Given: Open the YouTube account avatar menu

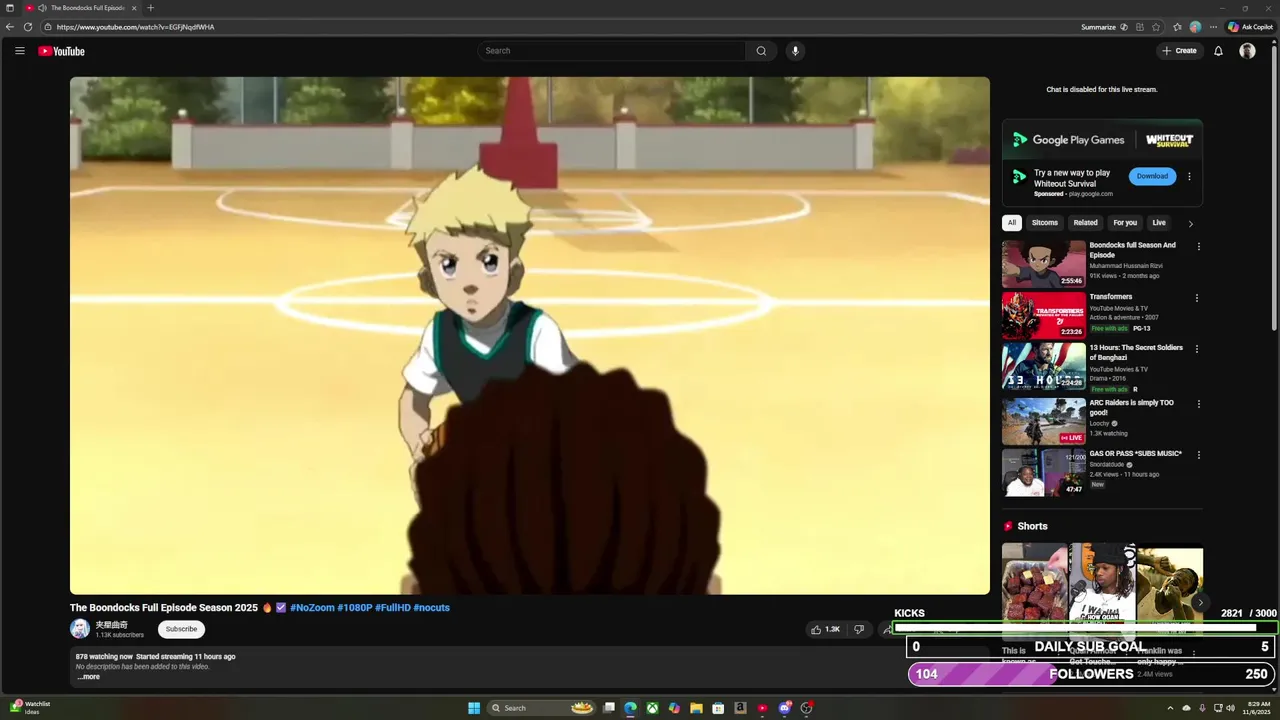Looking at the screenshot, I should pyautogui.click(x=1247, y=51).
